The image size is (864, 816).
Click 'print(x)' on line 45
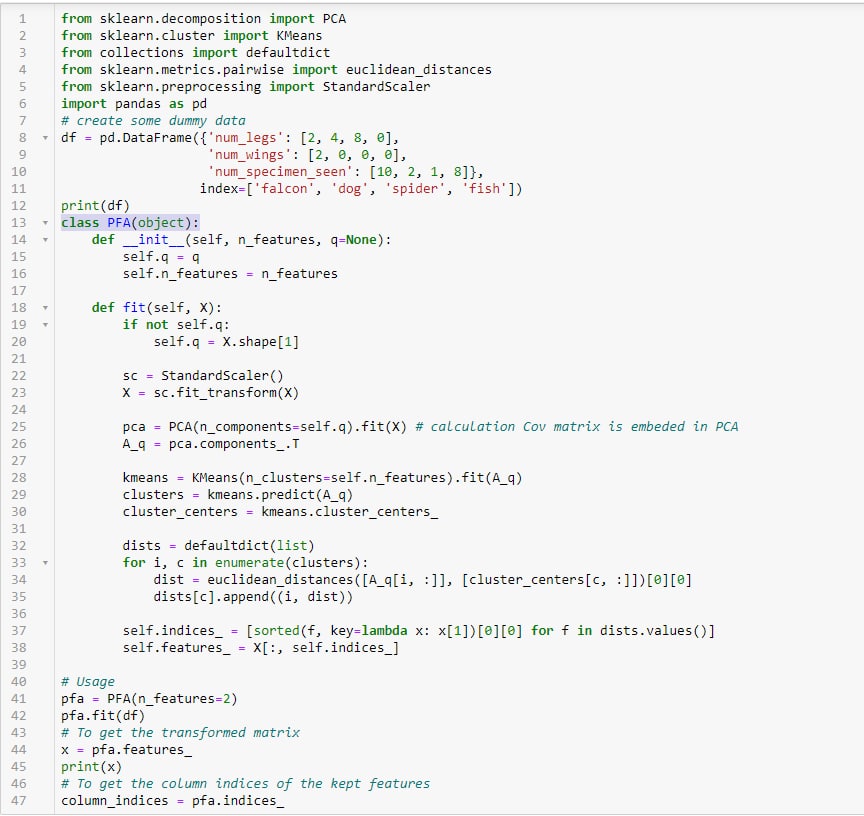pos(91,766)
